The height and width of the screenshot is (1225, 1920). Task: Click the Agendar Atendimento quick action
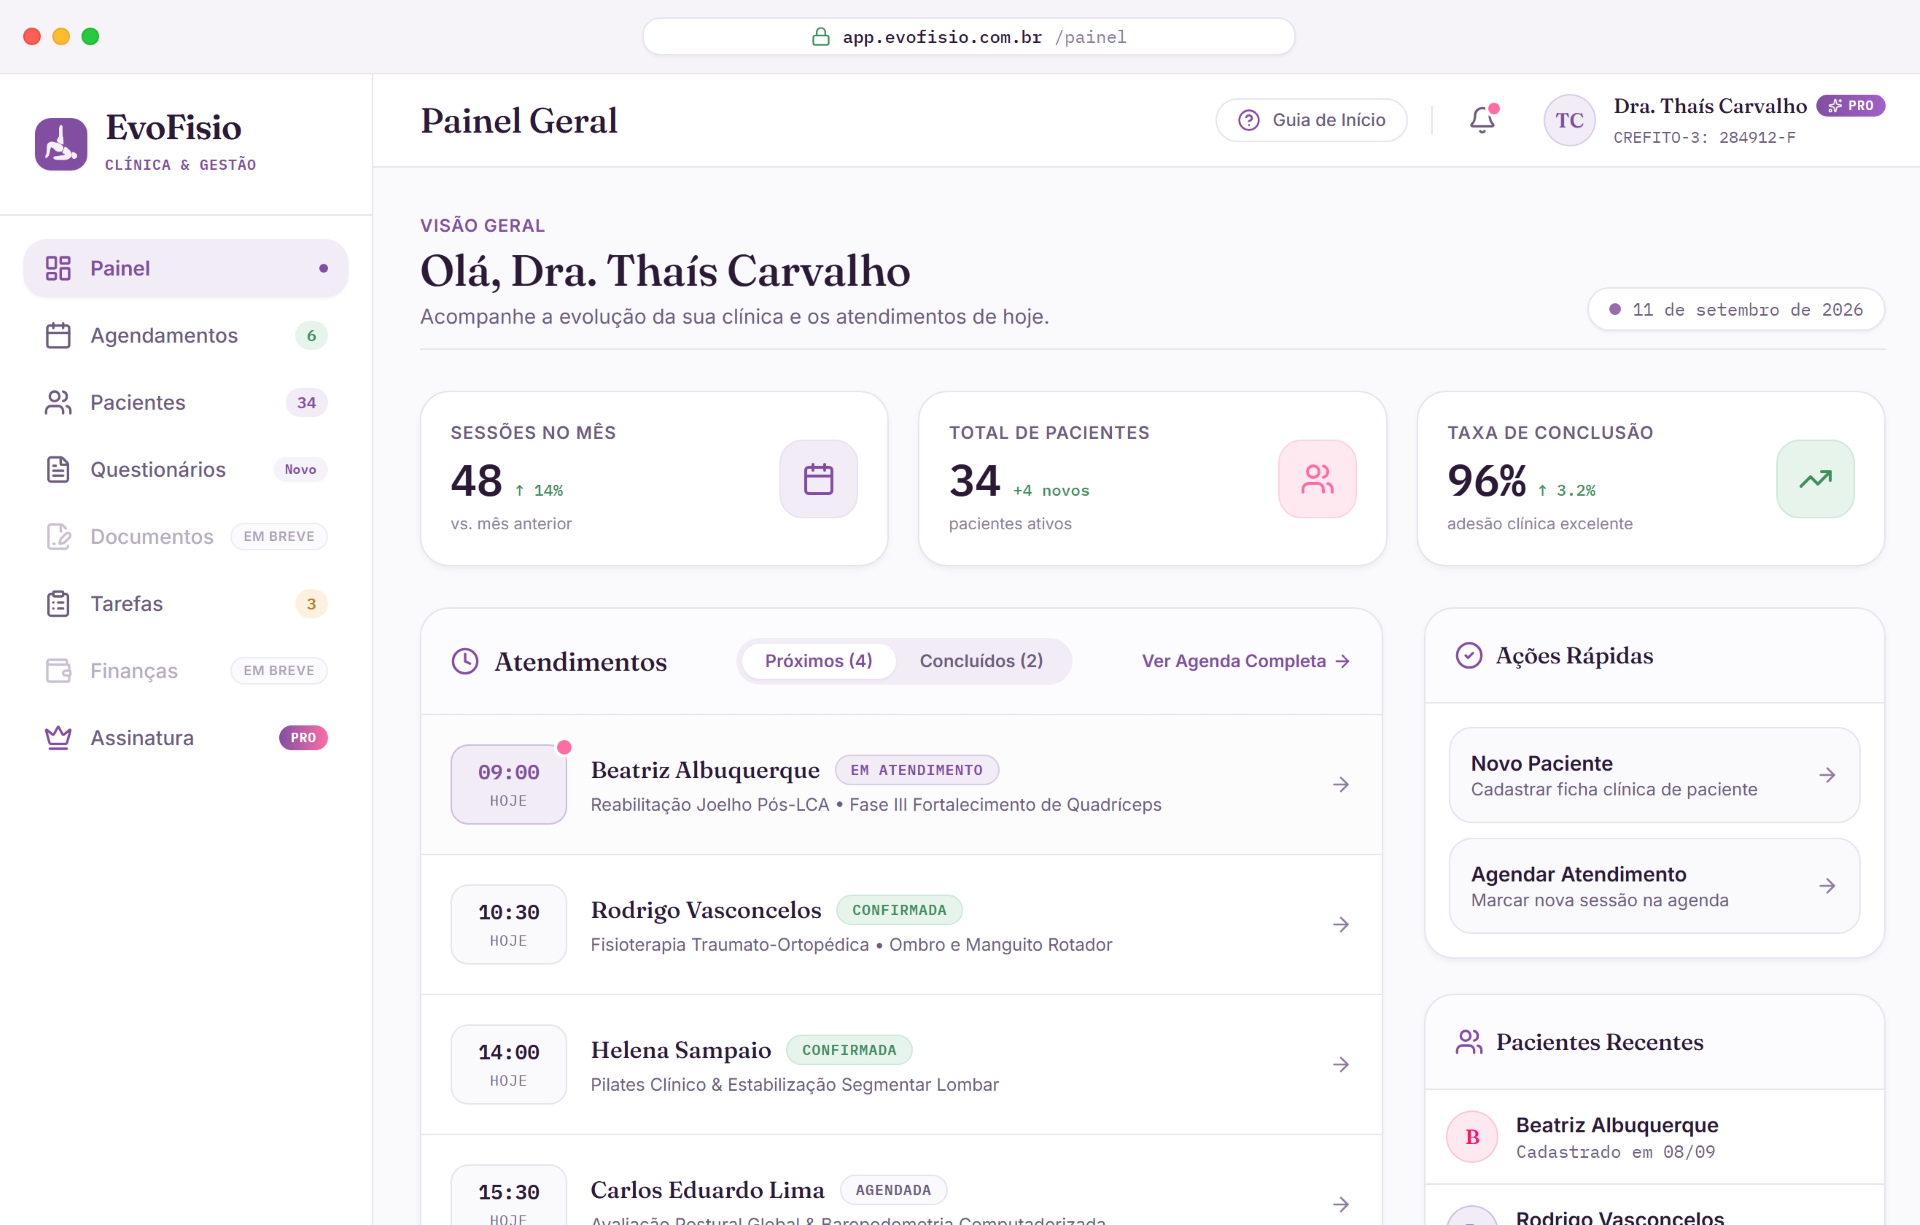click(1654, 886)
